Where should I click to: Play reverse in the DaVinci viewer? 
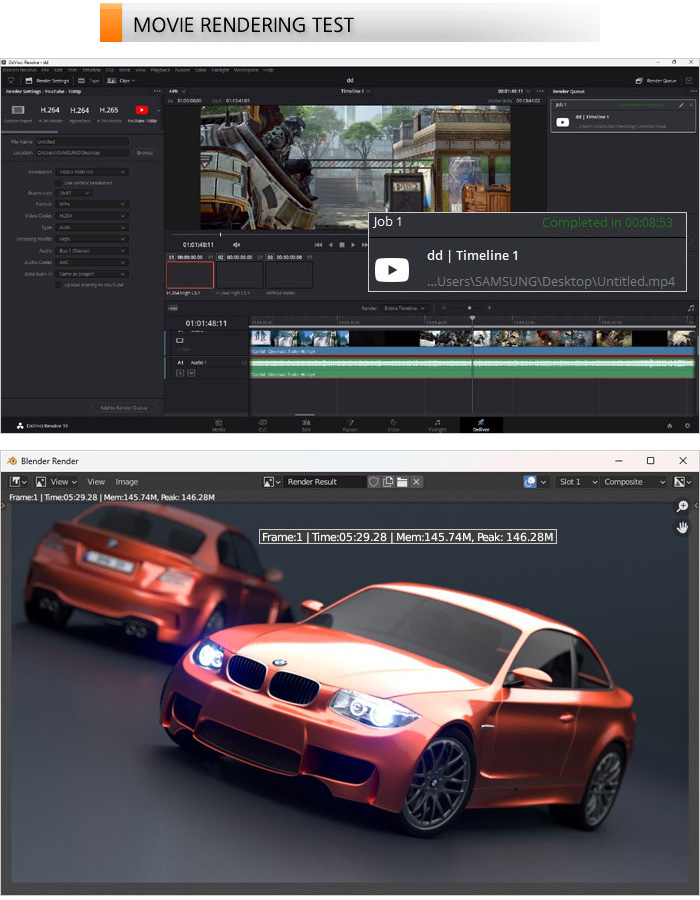[x=330, y=245]
